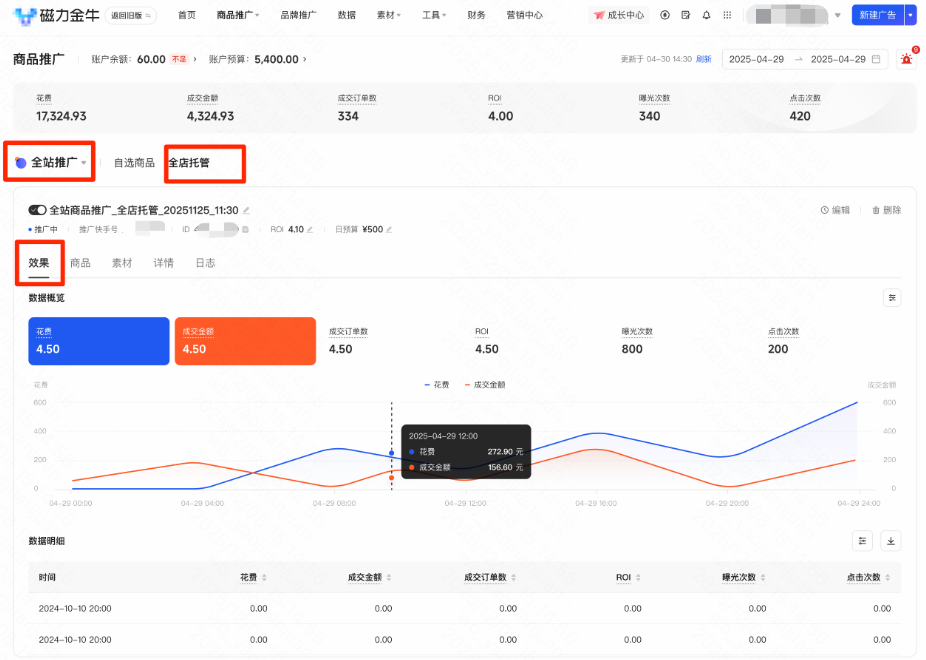Viewport: 926px width, 660px height.
Task: Click the 新建广告 button
Action: click(x=878, y=15)
